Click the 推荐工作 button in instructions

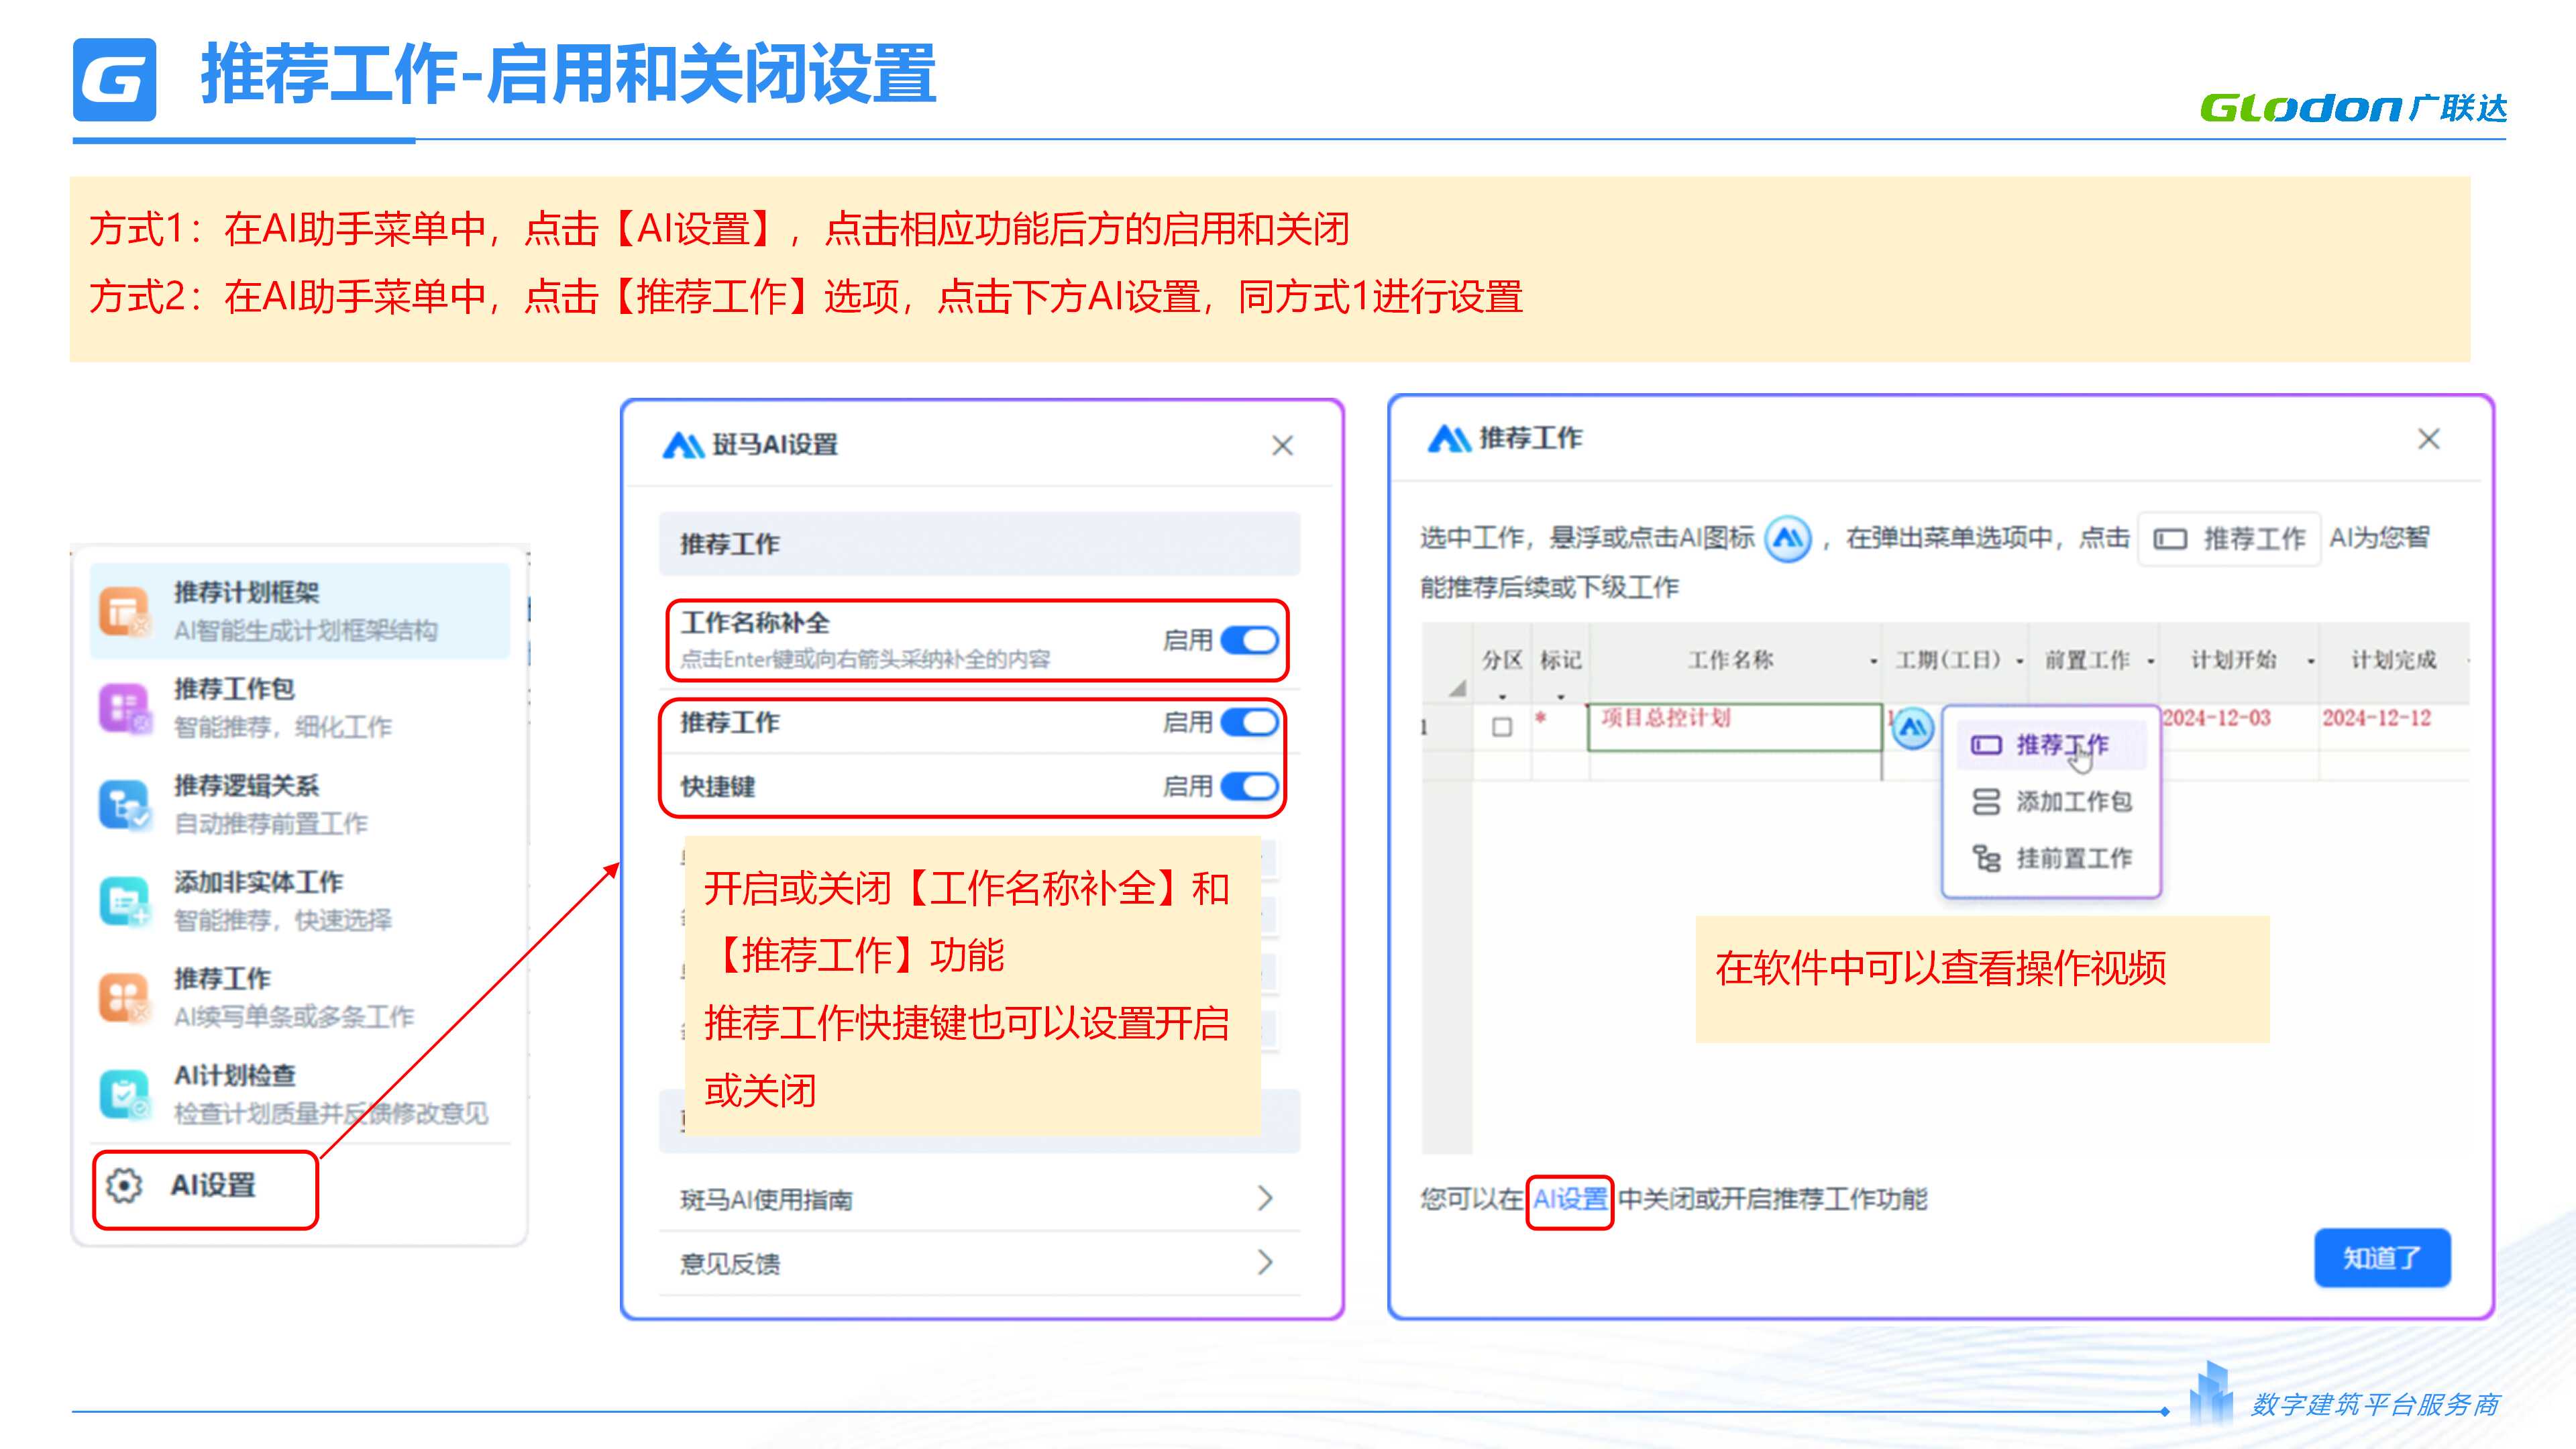2229,539
